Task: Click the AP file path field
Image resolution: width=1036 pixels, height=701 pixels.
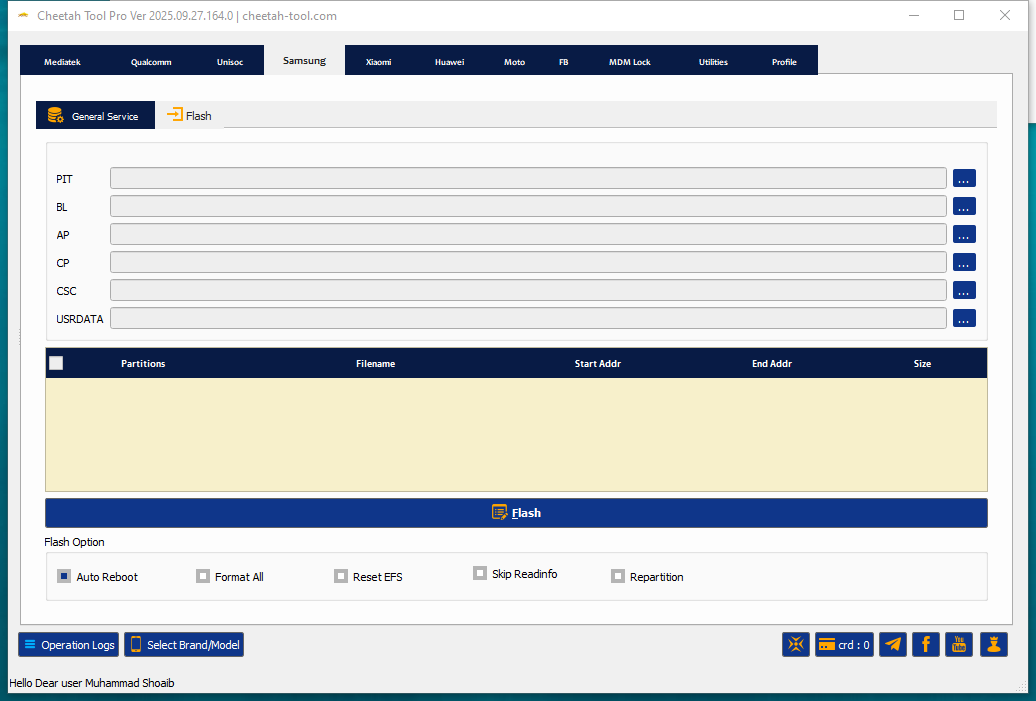Action: 529,234
